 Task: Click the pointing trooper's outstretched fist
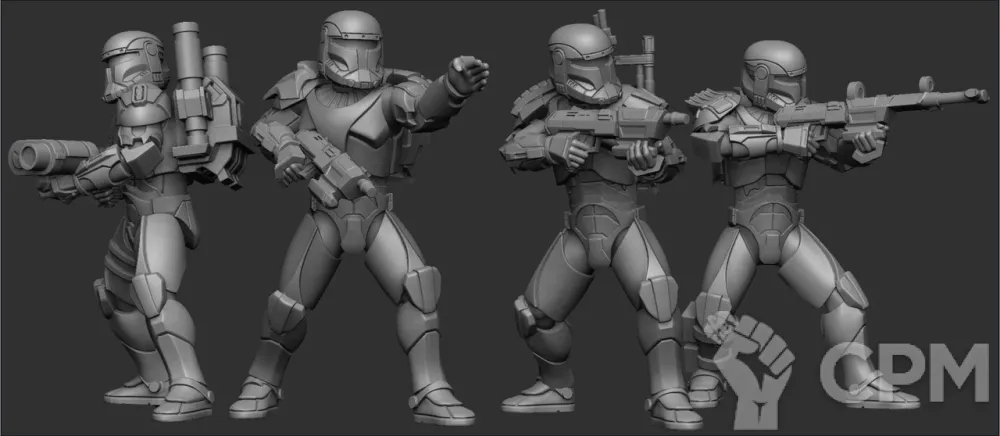click(x=466, y=75)
